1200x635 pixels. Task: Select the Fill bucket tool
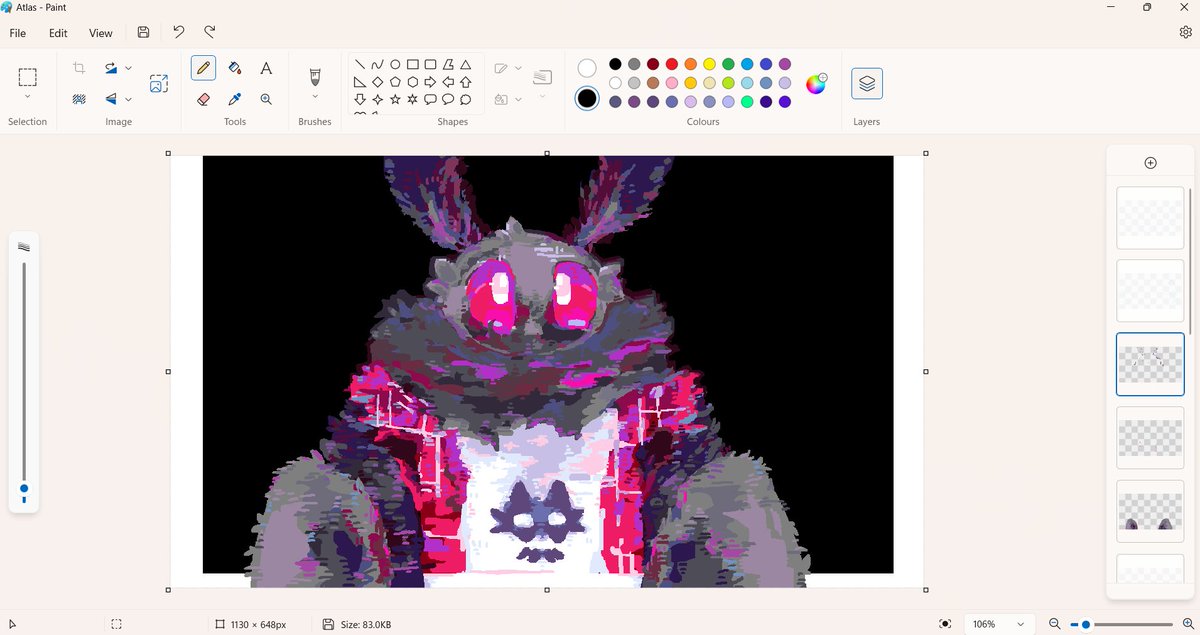point(235,69)
